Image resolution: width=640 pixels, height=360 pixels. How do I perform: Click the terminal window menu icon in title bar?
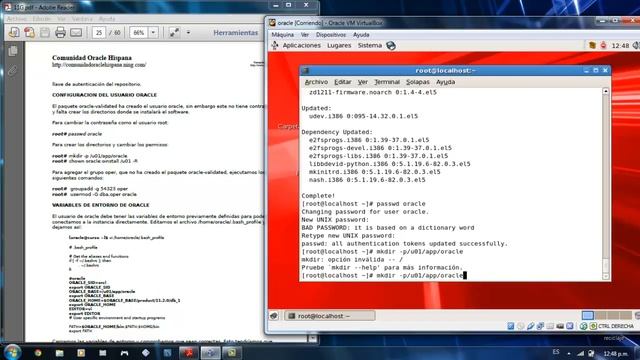click(x=305, y=71)
